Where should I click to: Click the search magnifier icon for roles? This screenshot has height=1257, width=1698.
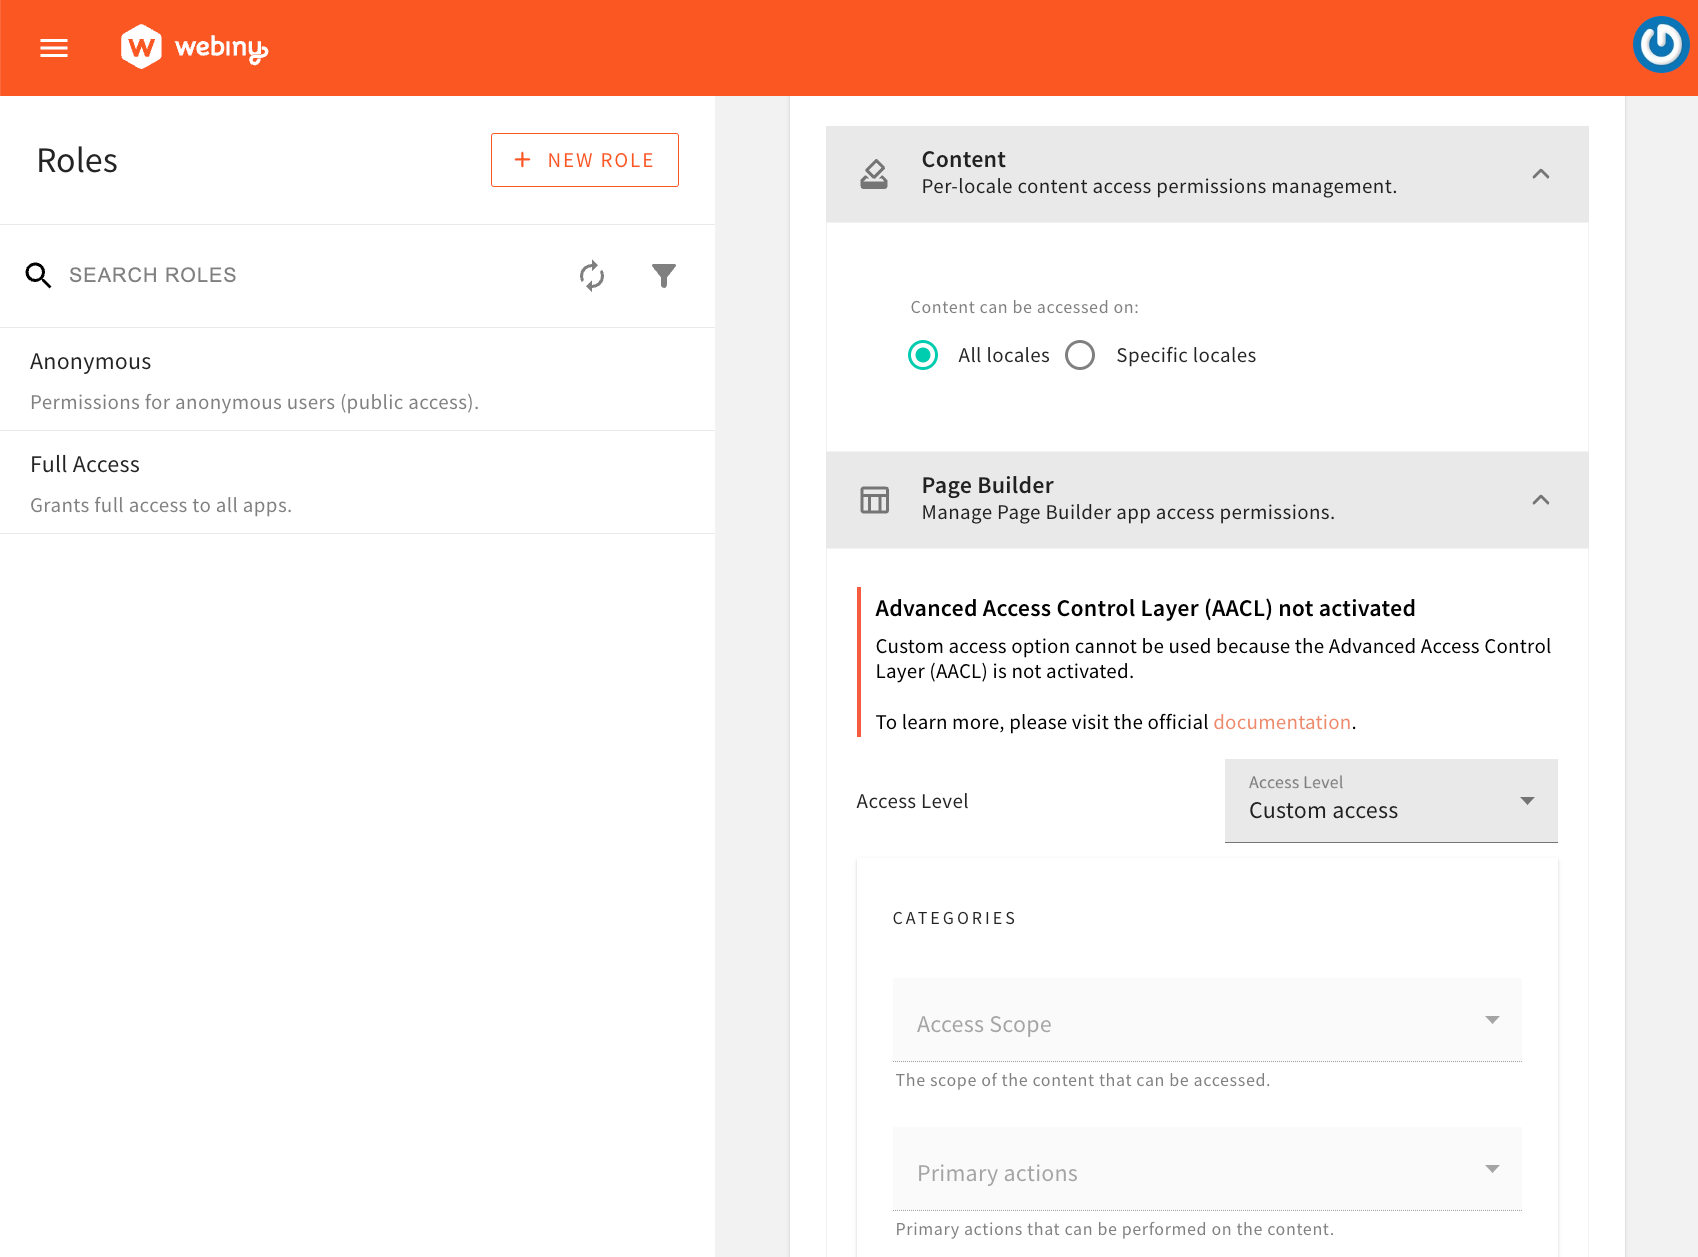pyautogui.click(x=38, y=275)
